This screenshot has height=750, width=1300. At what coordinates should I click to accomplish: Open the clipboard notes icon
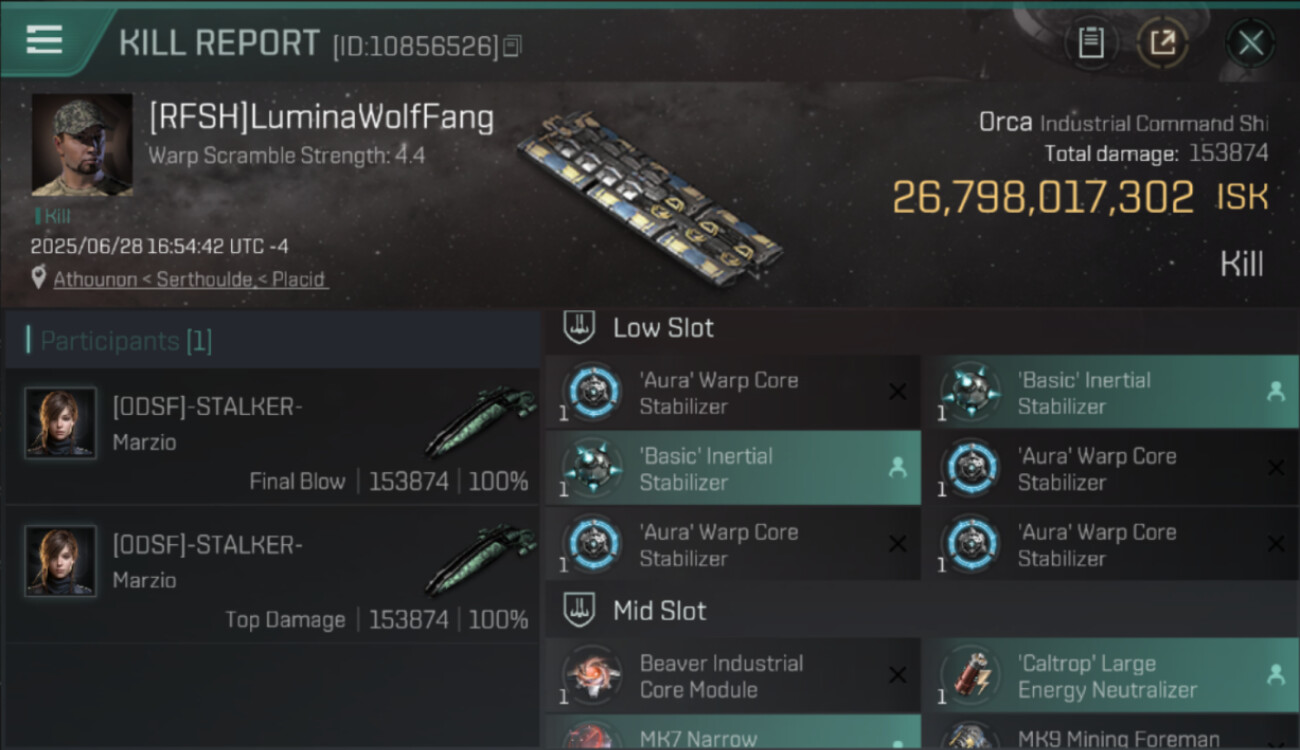1091,42
